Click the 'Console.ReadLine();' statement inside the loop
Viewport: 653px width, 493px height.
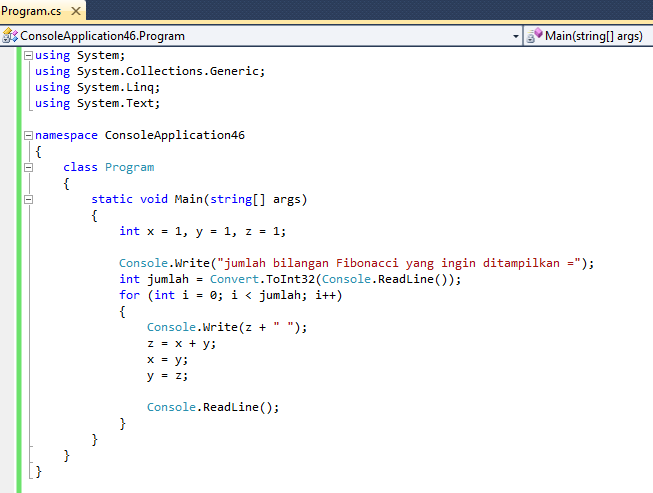point(213,407)
